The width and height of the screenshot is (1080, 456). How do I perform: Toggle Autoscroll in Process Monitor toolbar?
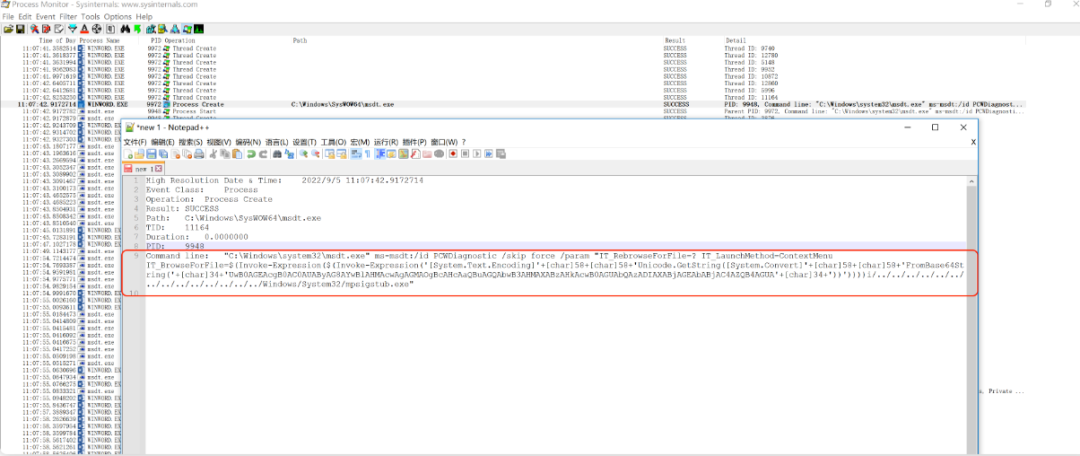pos(46,29)
